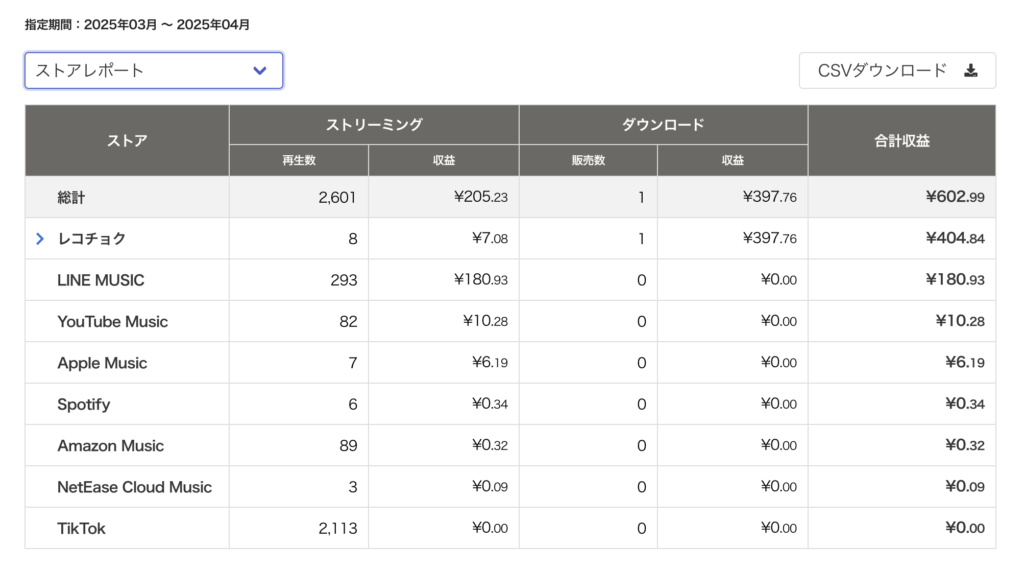Click the NetEase Cloud Music row
The height and width of the screenshot is (570, 1024).
(510, 487)
